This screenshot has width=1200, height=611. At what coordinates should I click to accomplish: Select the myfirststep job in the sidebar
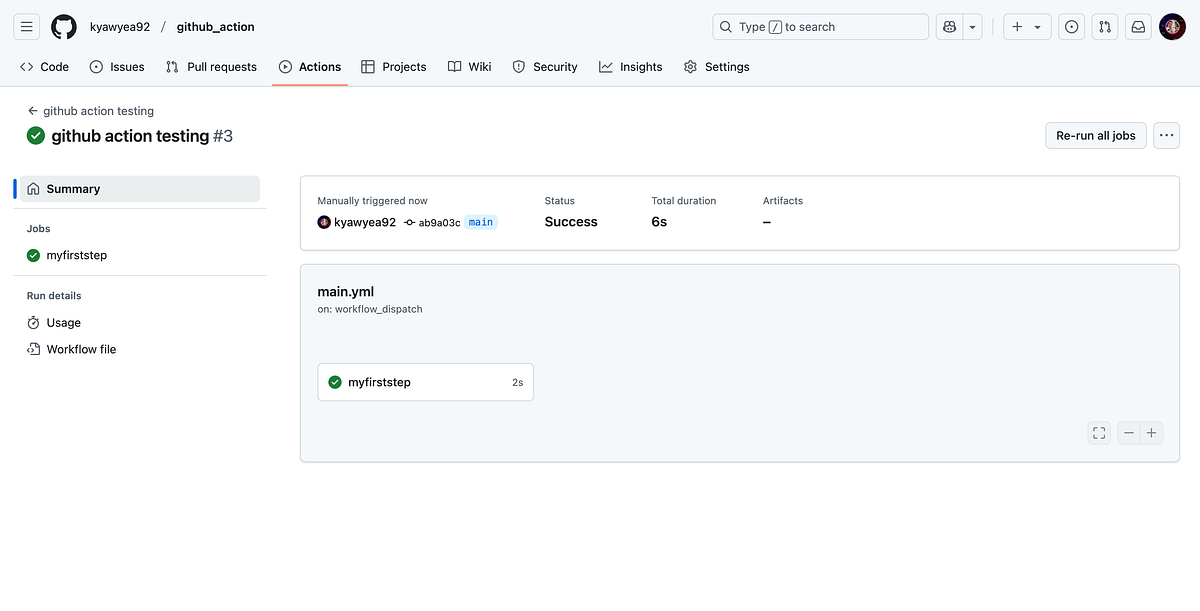(77, 255)
